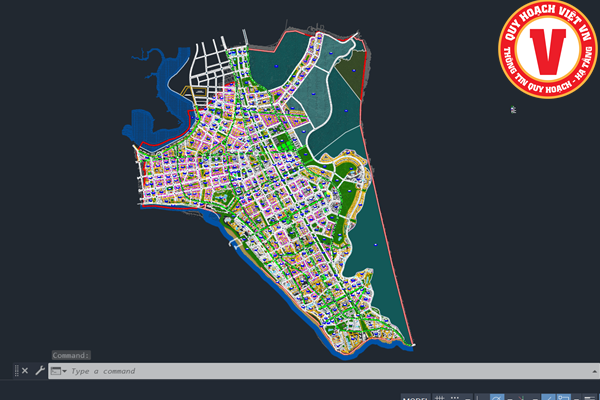
Task: Click the Polar Tracking status bar icon
Action: pyautogui.click(x=496, y=398)
